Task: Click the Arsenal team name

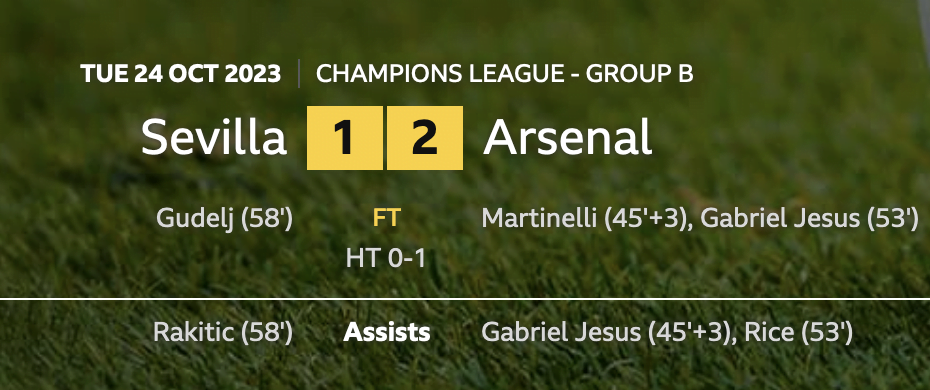Action: tap(568, 138)
